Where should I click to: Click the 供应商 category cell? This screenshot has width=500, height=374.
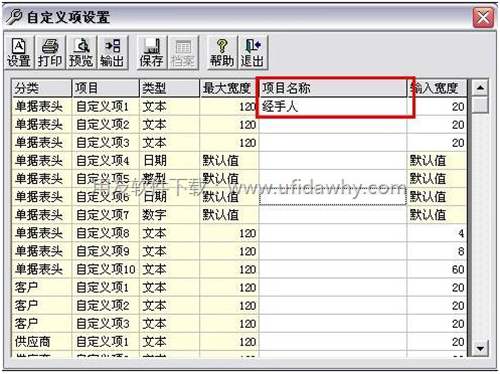[x=42, y=341]
